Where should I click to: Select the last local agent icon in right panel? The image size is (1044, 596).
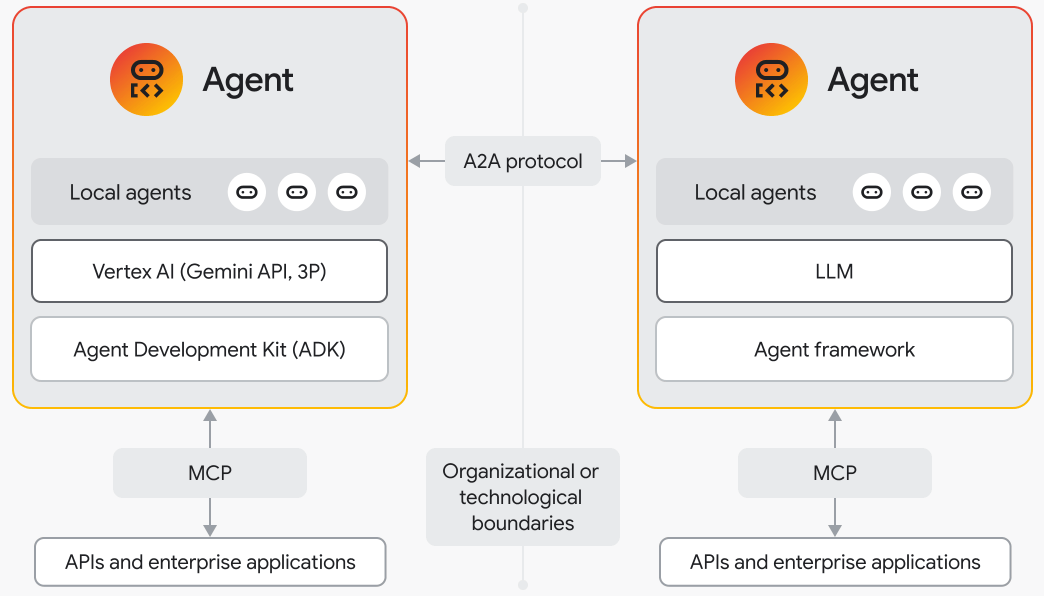972,192
